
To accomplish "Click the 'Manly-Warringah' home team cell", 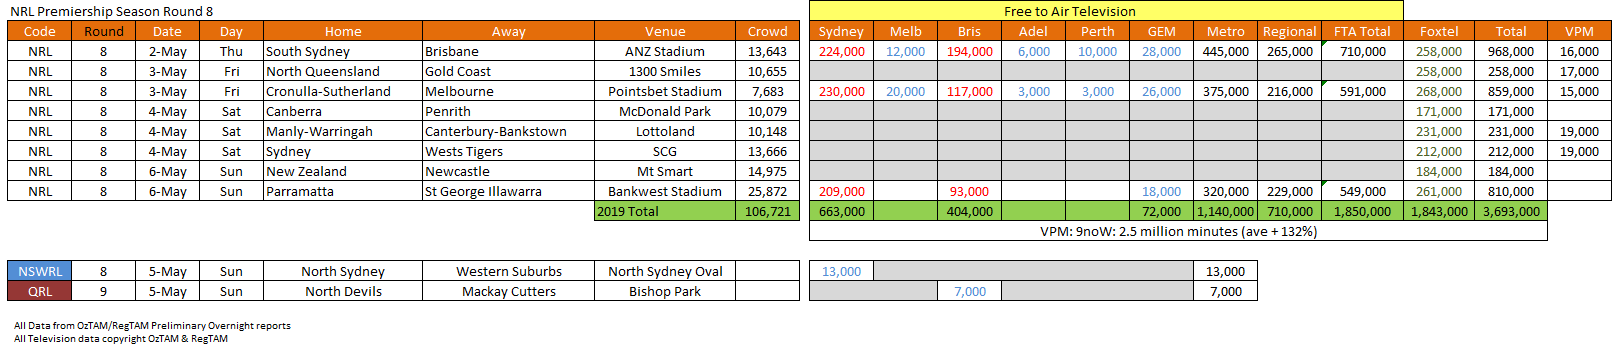I will coord(343,131).
